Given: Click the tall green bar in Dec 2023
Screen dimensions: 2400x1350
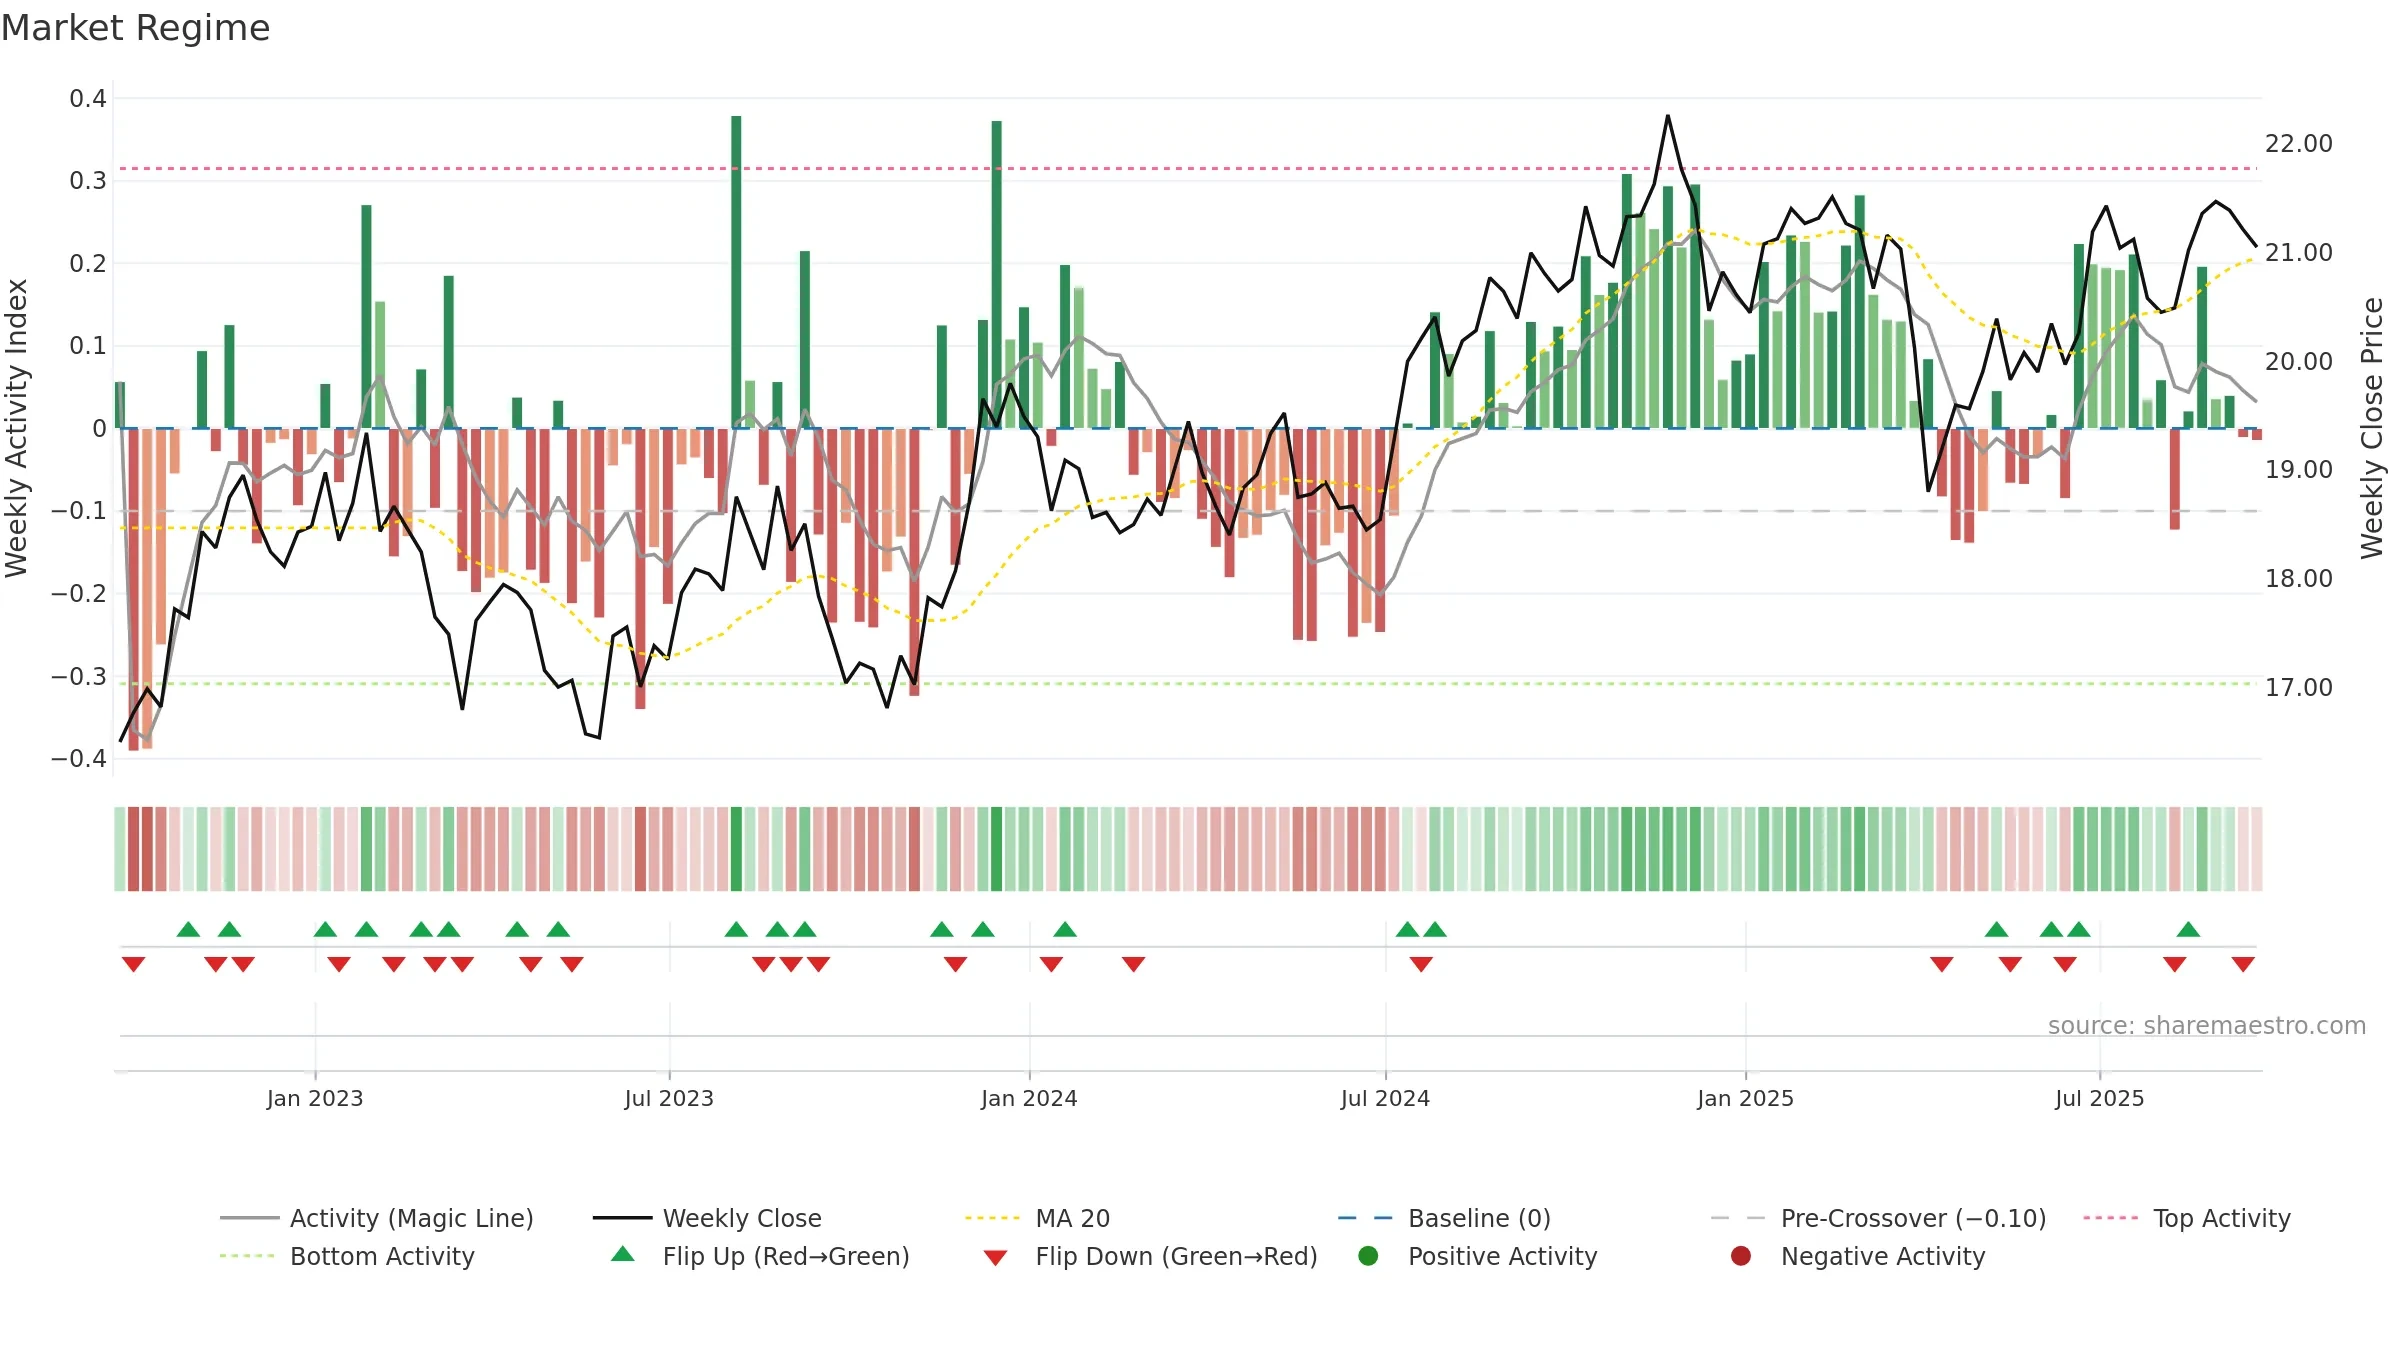Looking at the screenshot, I should (997, 275).
